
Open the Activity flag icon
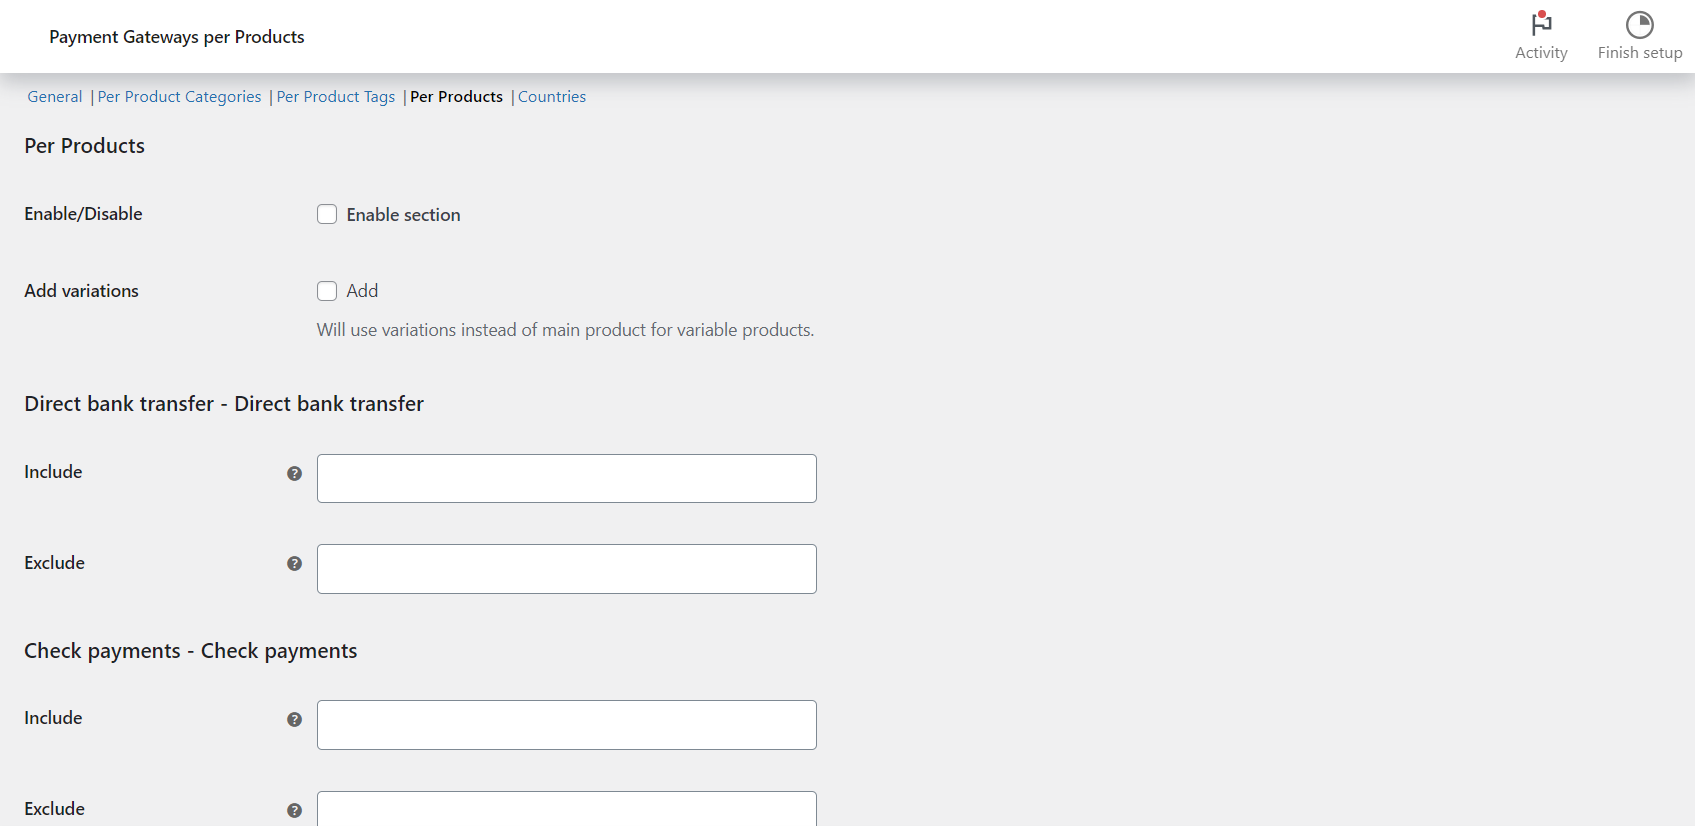pyautogui.click(x=1541, y=24)
